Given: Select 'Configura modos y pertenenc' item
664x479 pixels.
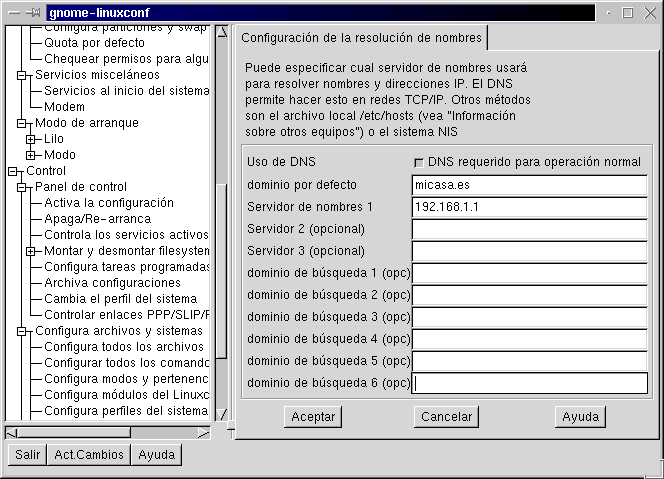Looking at the screenshot, I should pos(126,379).
